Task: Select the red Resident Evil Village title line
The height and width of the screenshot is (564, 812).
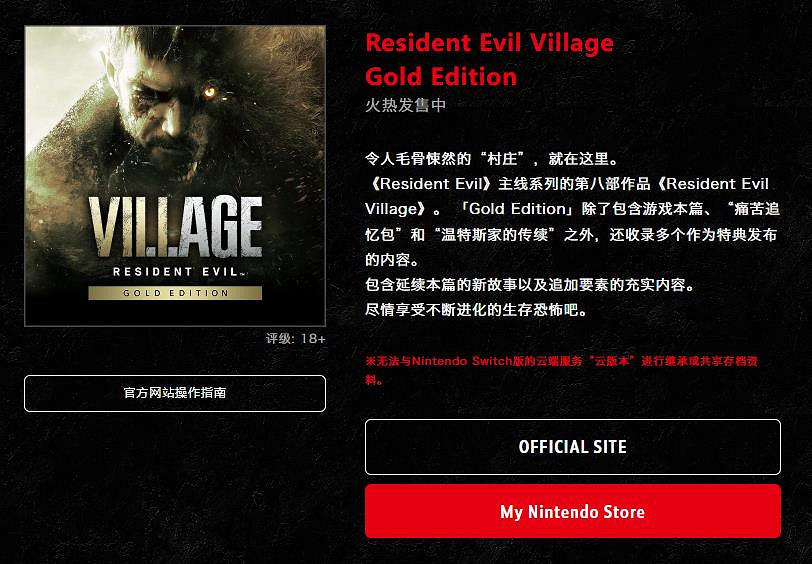Action: click(x=489, y=43)
